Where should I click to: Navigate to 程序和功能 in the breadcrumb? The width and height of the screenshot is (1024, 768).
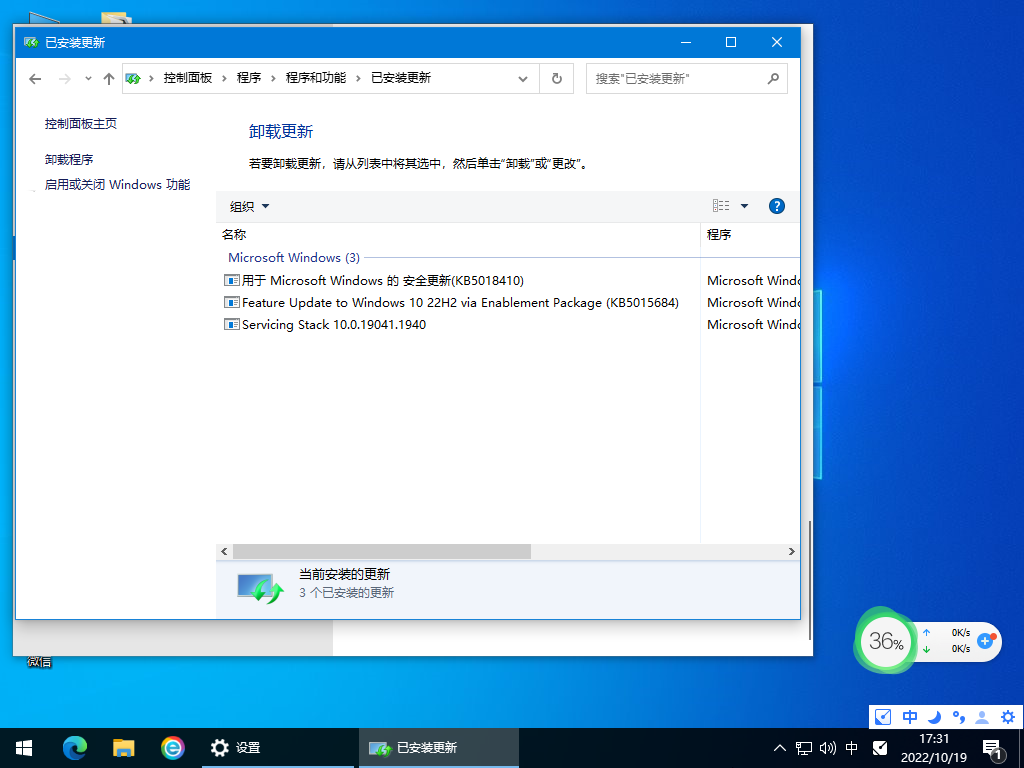pyautogui.click(x=314, y=78)
